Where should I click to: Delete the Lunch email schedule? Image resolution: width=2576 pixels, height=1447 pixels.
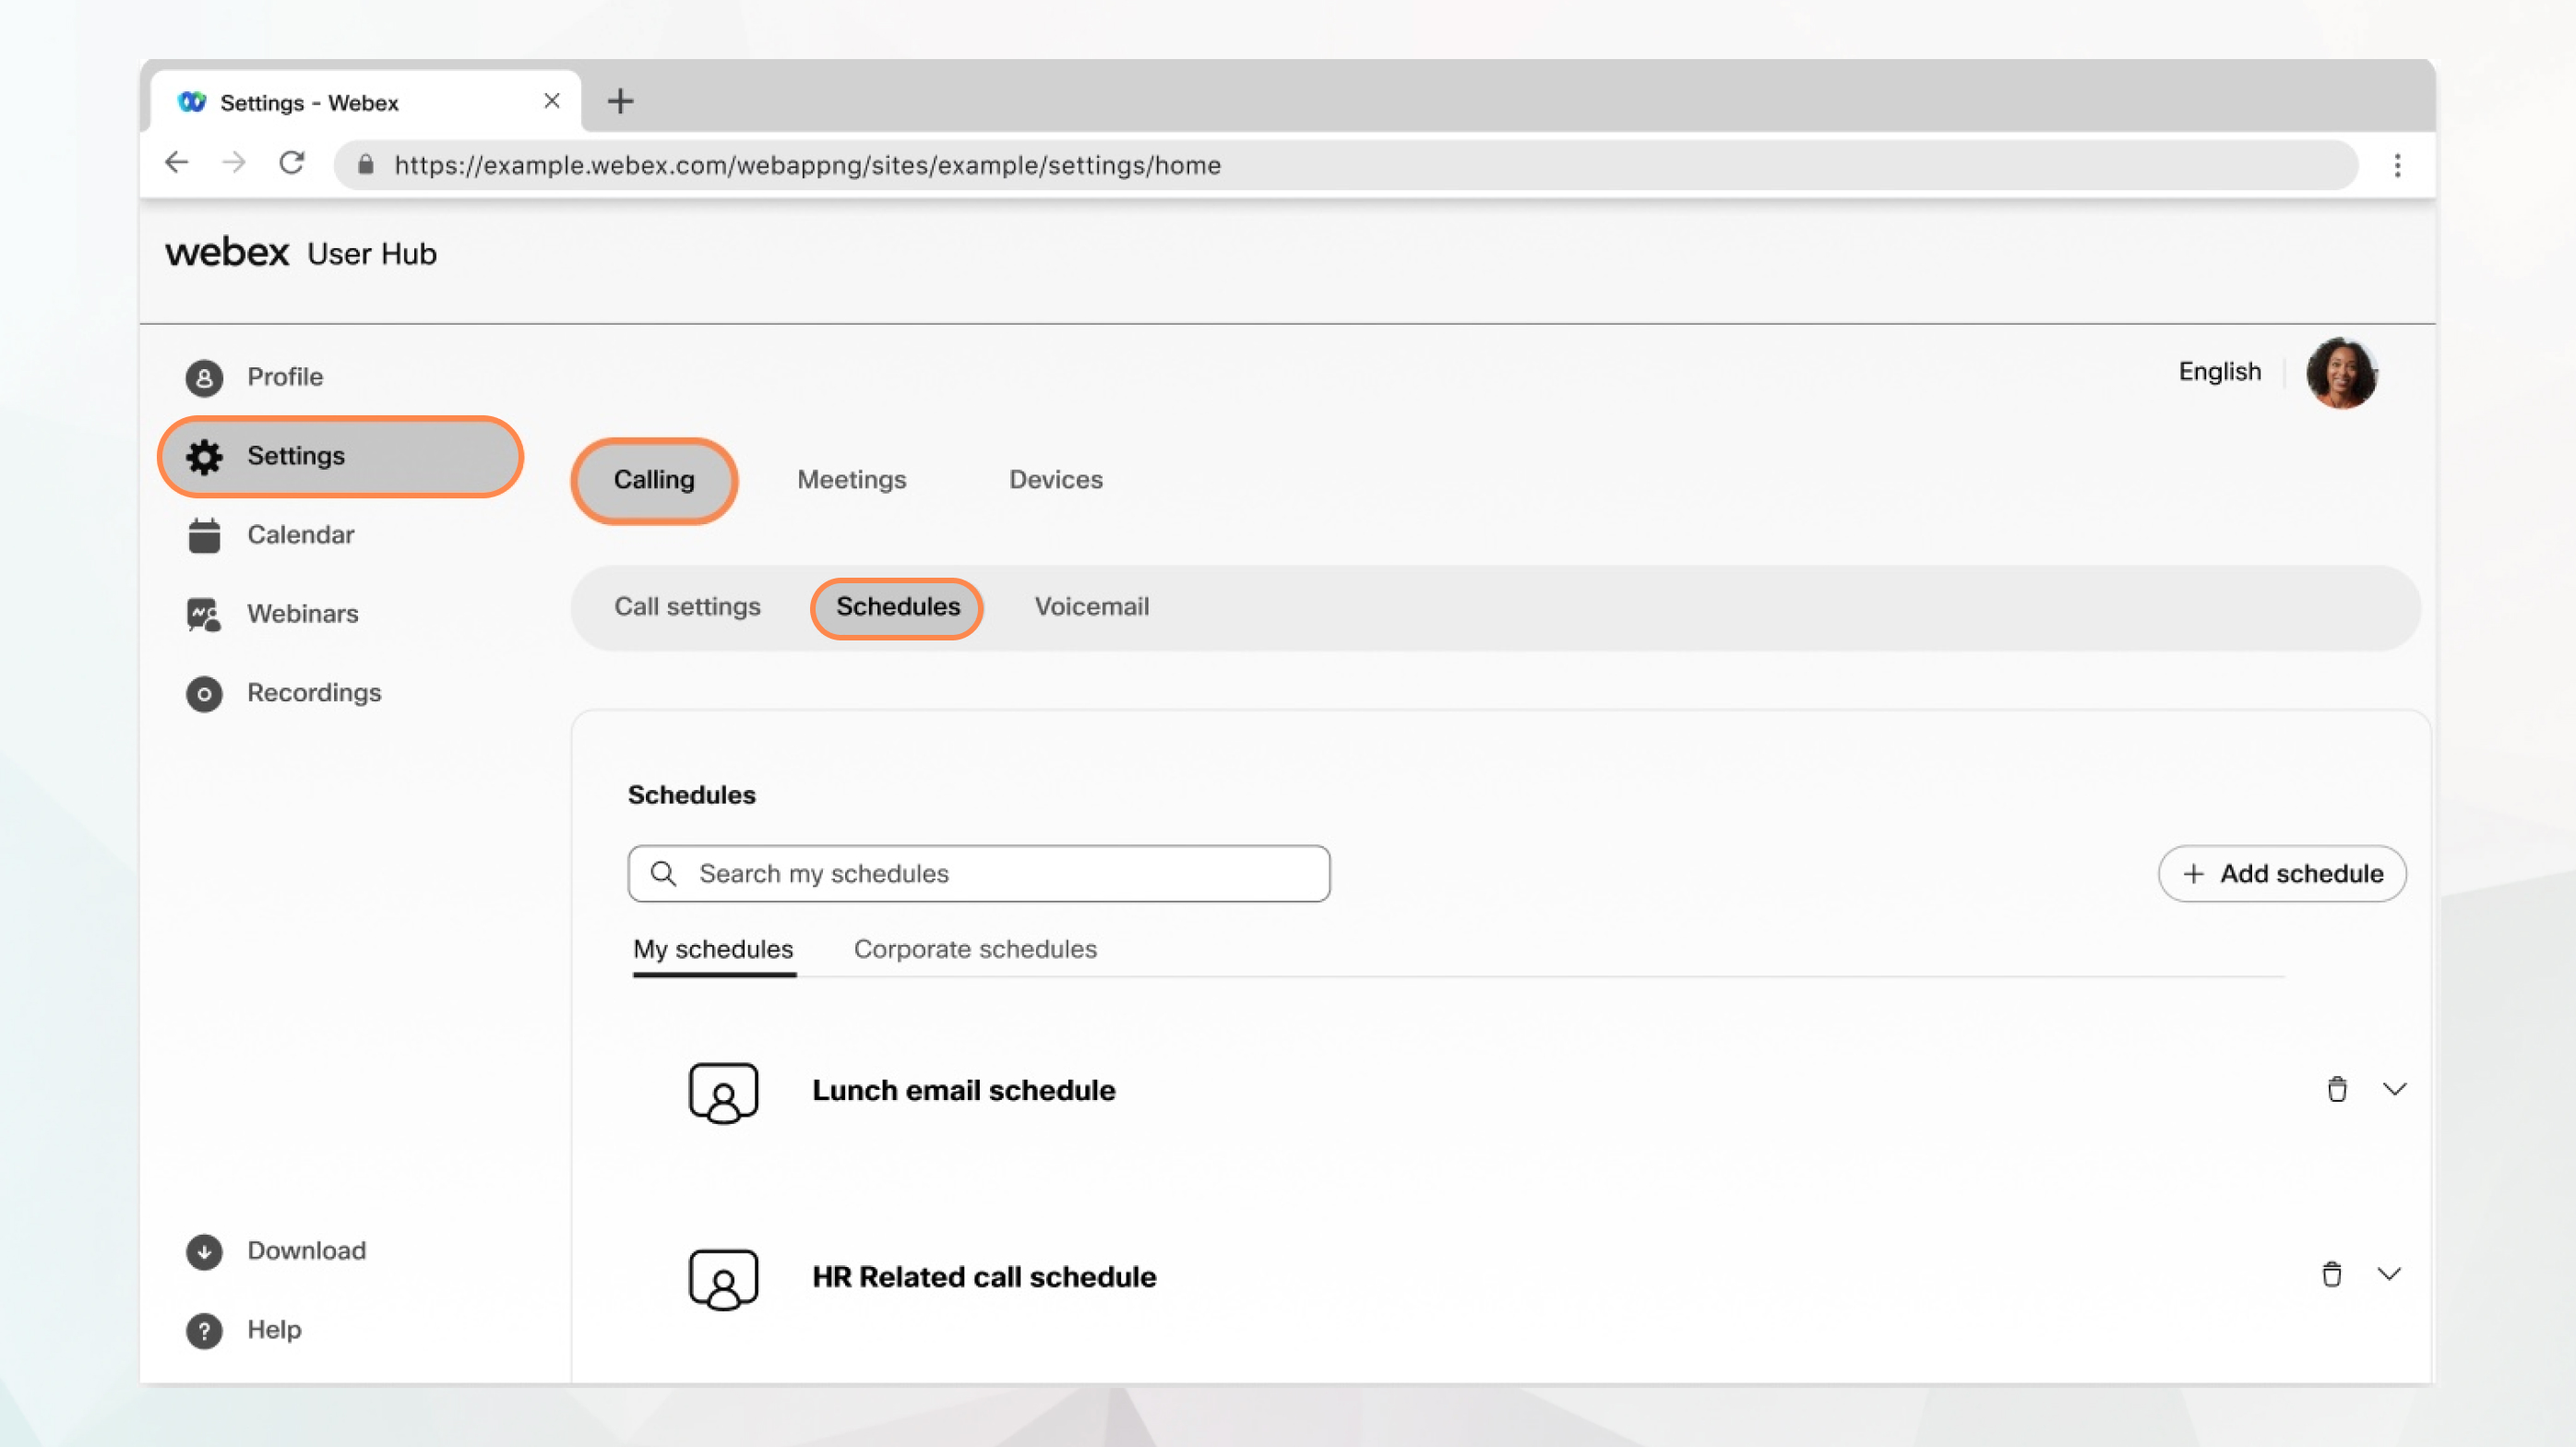pyautogui.click(x=2335, y=1088)
